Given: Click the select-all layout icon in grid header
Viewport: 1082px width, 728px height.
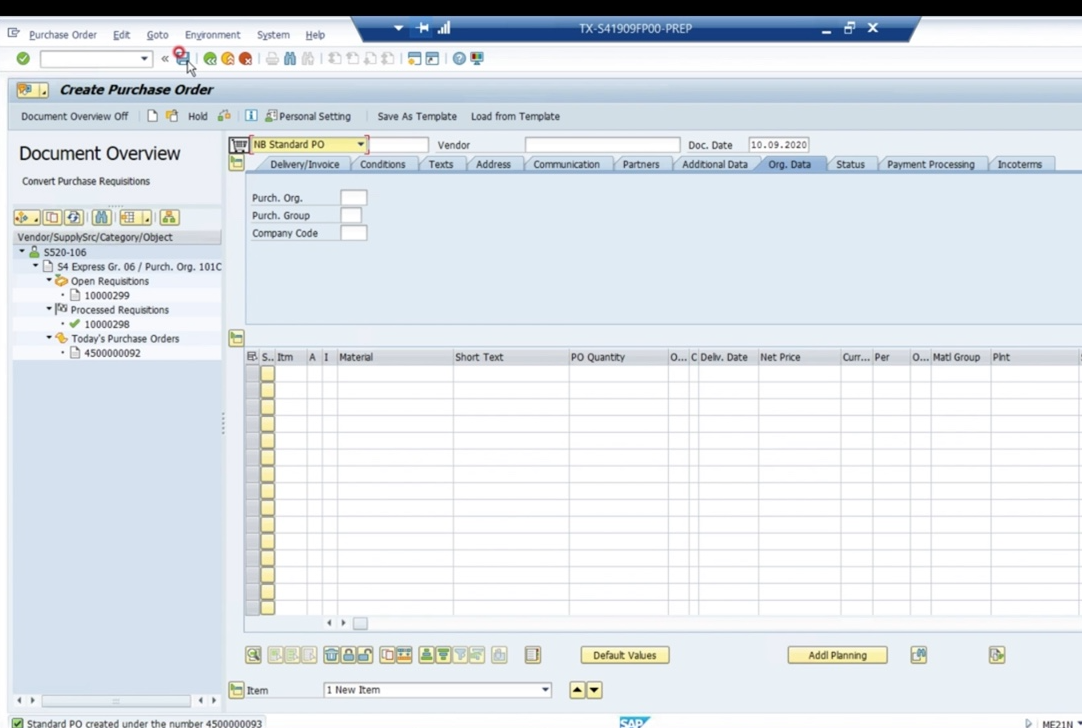Looking at the screenshot, I should (x=252, y=357).
